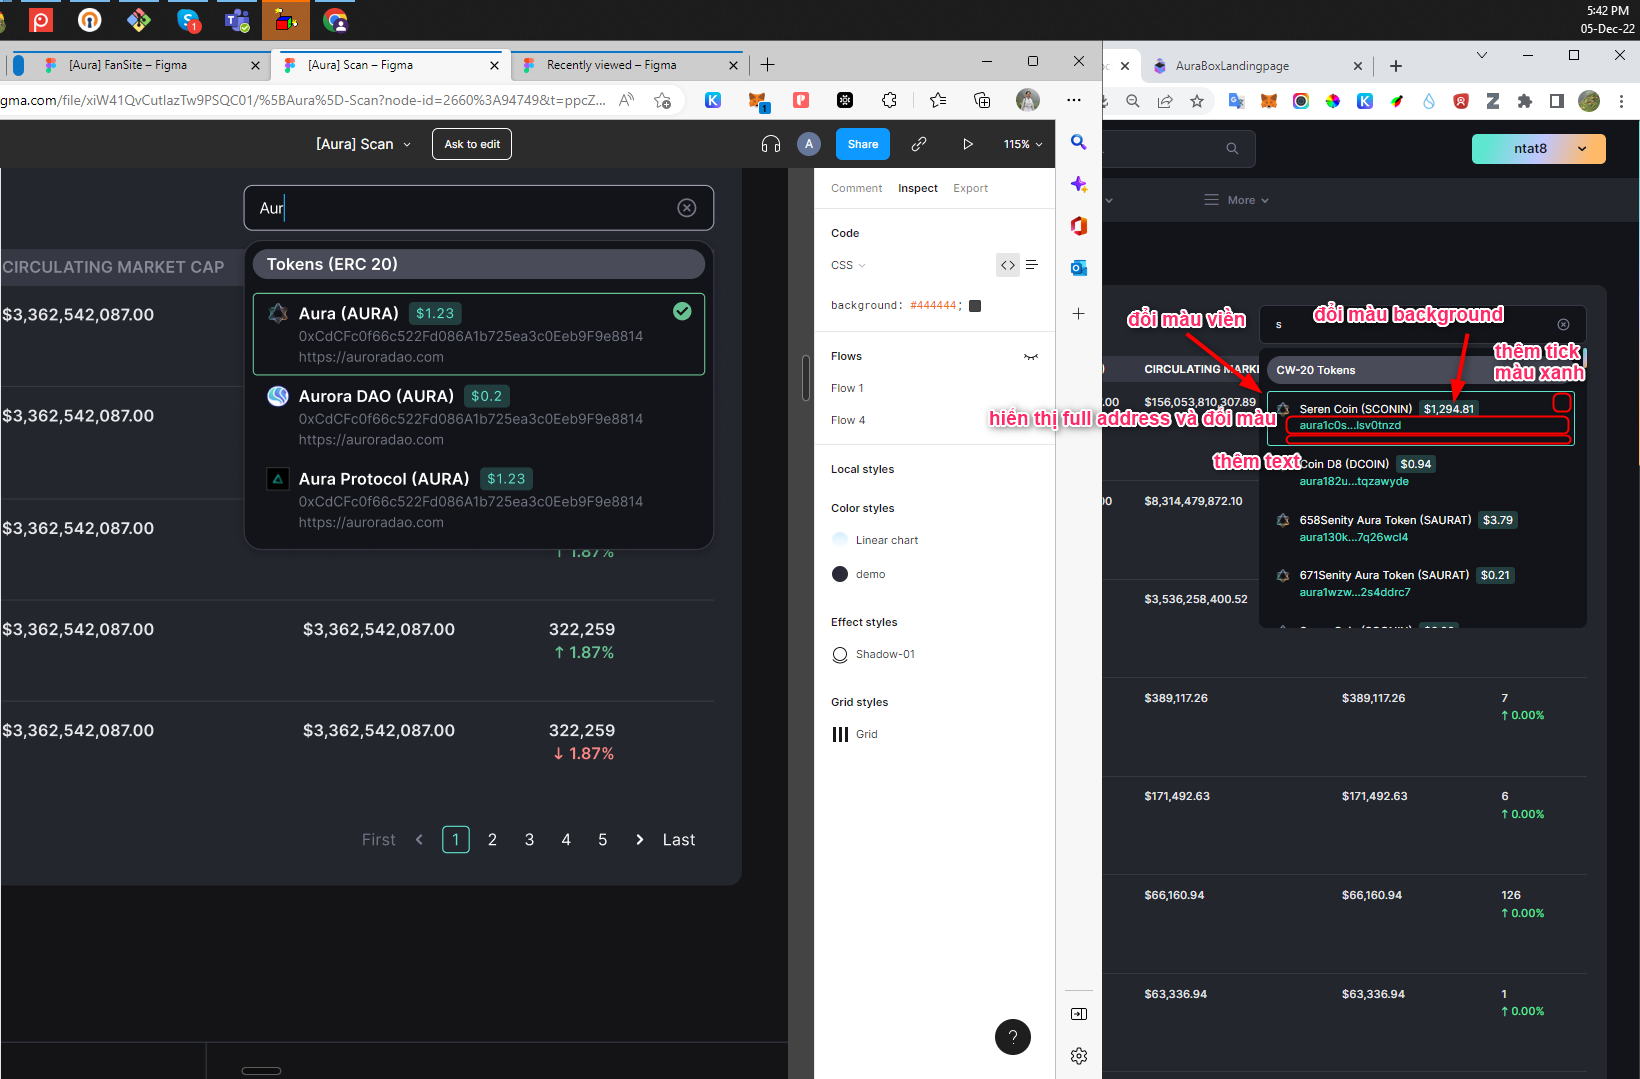Open Microsoft Teams from the taskbar
Screen dimensions: 1640x1079
tap(238, 19)
